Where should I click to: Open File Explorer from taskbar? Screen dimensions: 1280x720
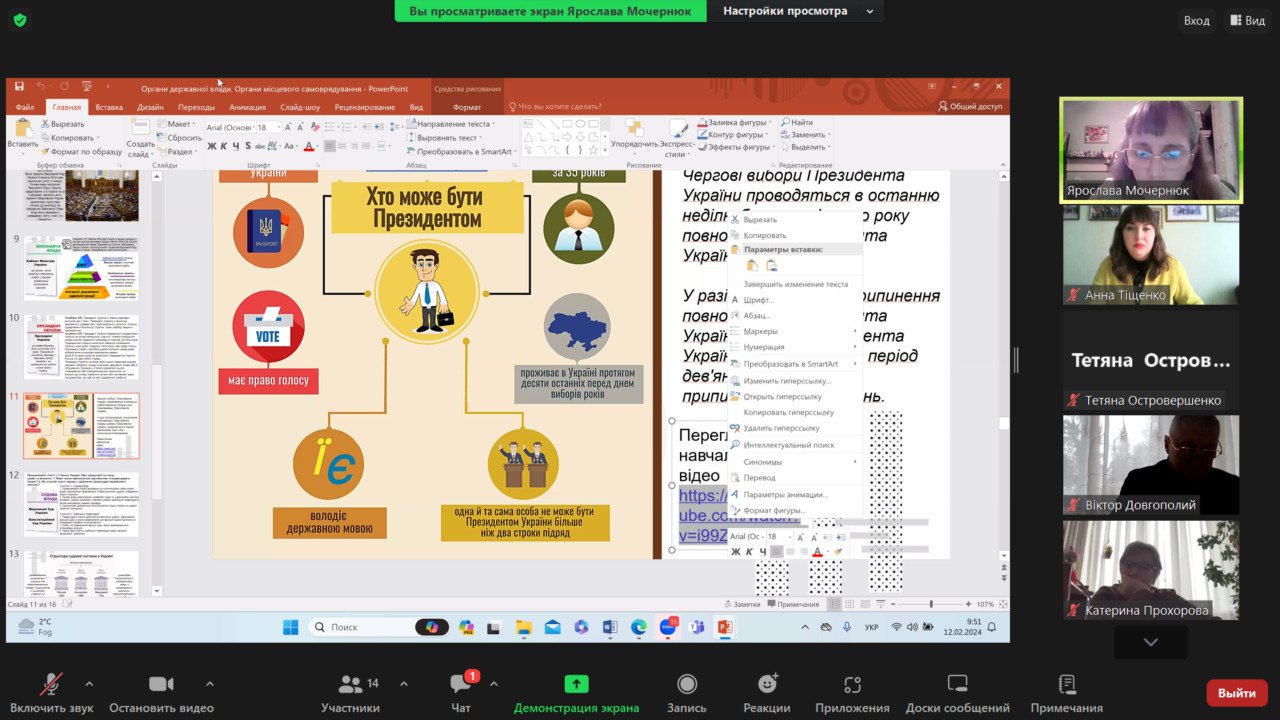click(x=524, y=627)
